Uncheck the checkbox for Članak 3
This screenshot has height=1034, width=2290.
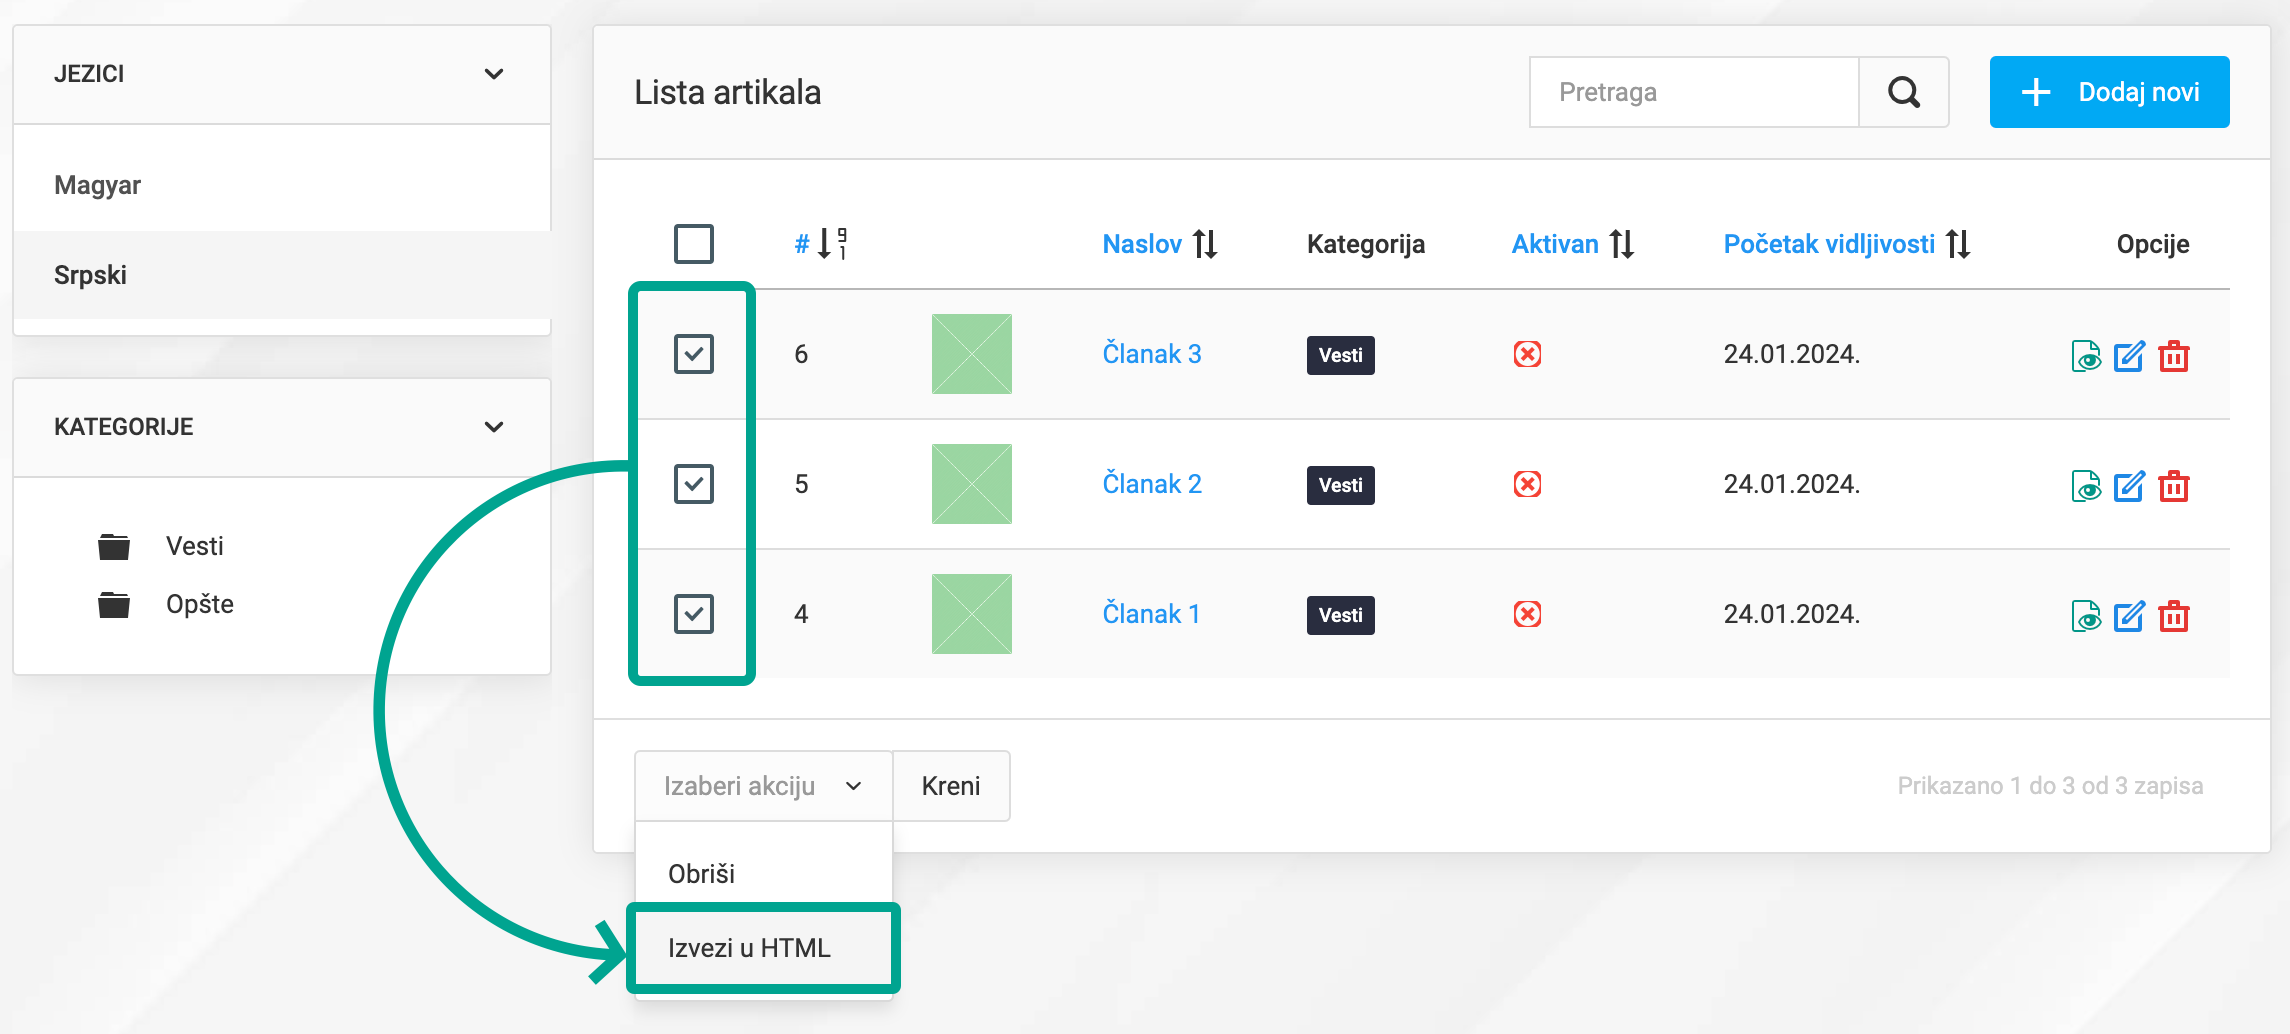pyautogui.click(x=694, y=354)
